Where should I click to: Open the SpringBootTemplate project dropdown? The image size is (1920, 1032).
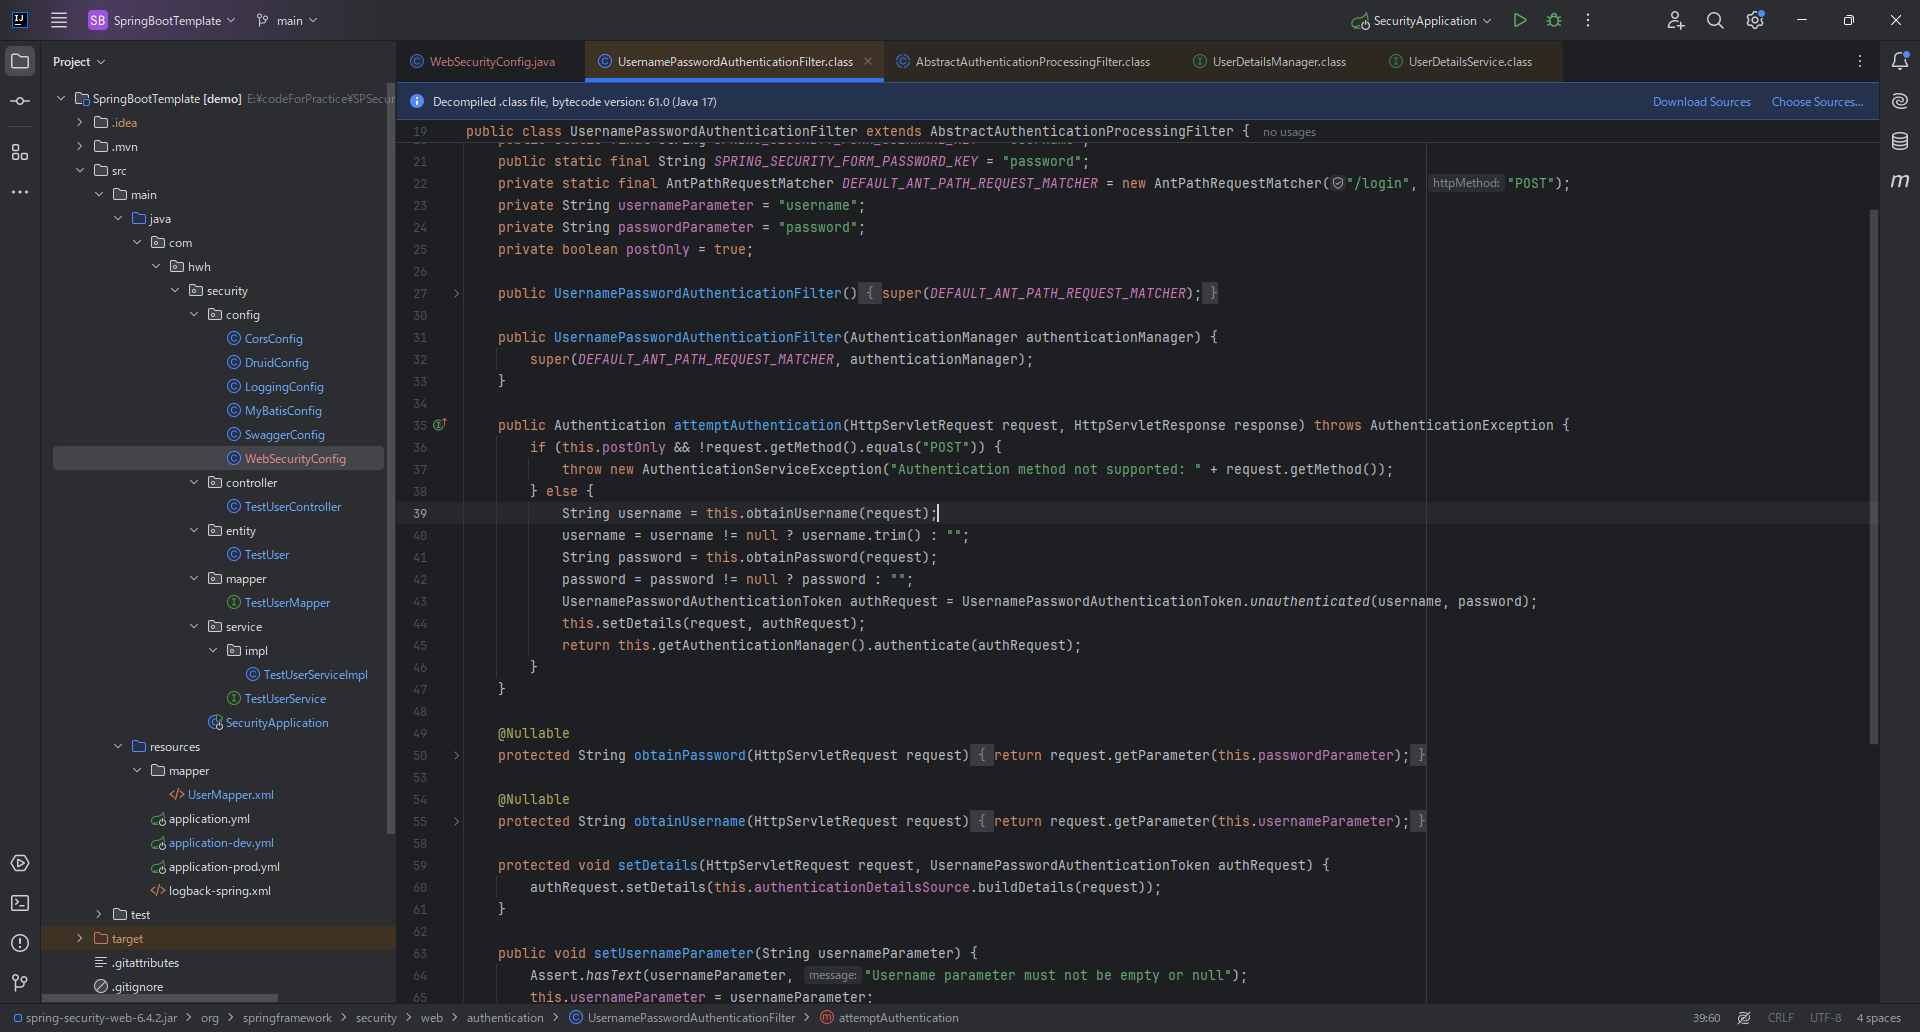161,20
